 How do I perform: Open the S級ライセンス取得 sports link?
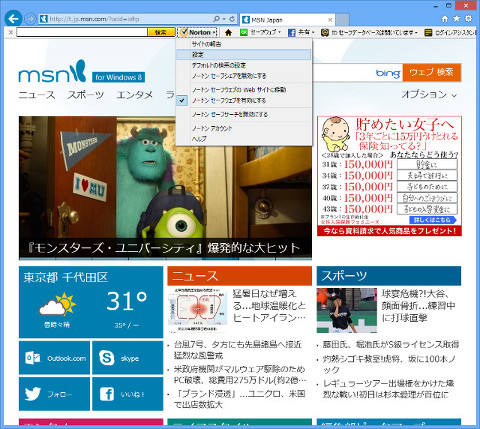[x=391, y=344]
